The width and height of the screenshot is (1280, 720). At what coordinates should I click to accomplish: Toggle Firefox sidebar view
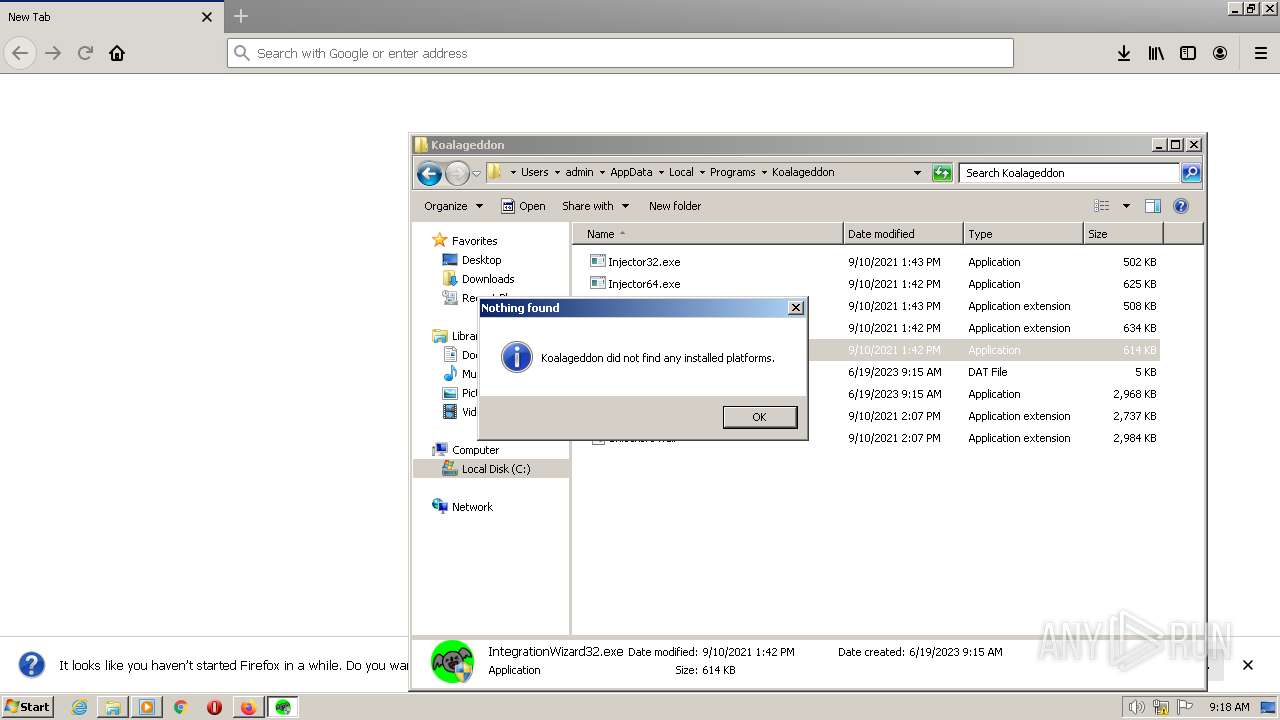pos(1188,53)
